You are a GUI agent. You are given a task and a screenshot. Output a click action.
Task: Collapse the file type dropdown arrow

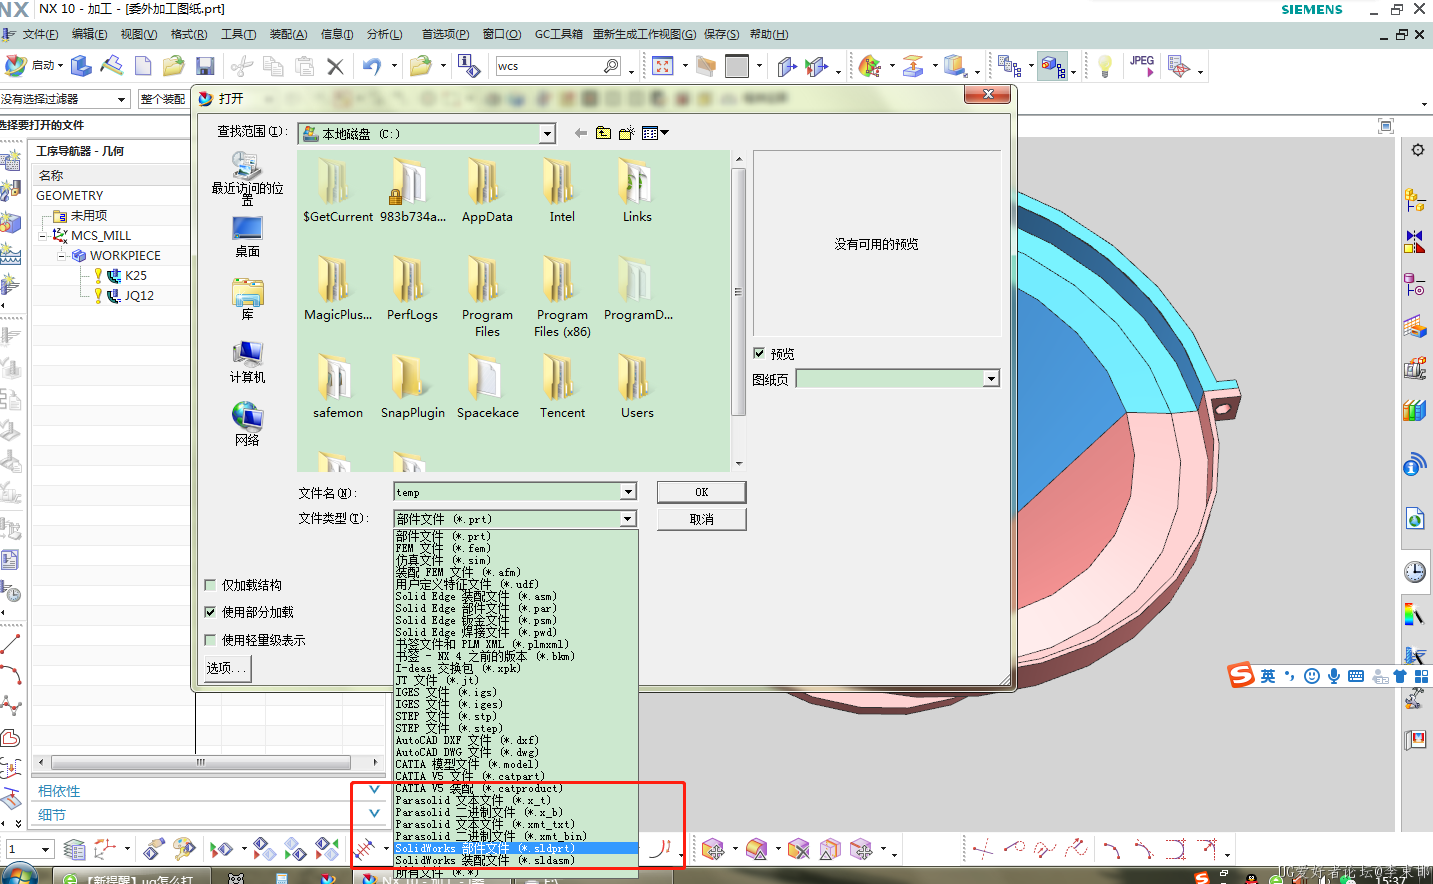click(628, 519)
